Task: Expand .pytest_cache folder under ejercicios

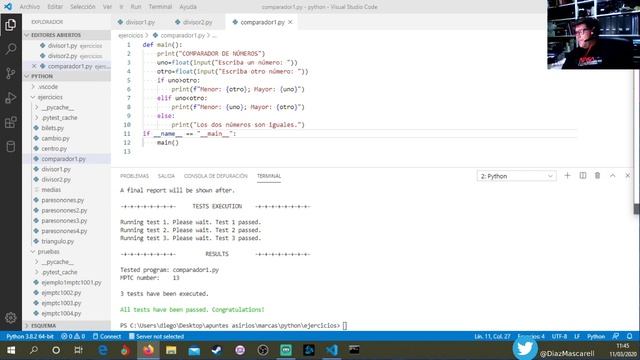Action: click(66, 118)
